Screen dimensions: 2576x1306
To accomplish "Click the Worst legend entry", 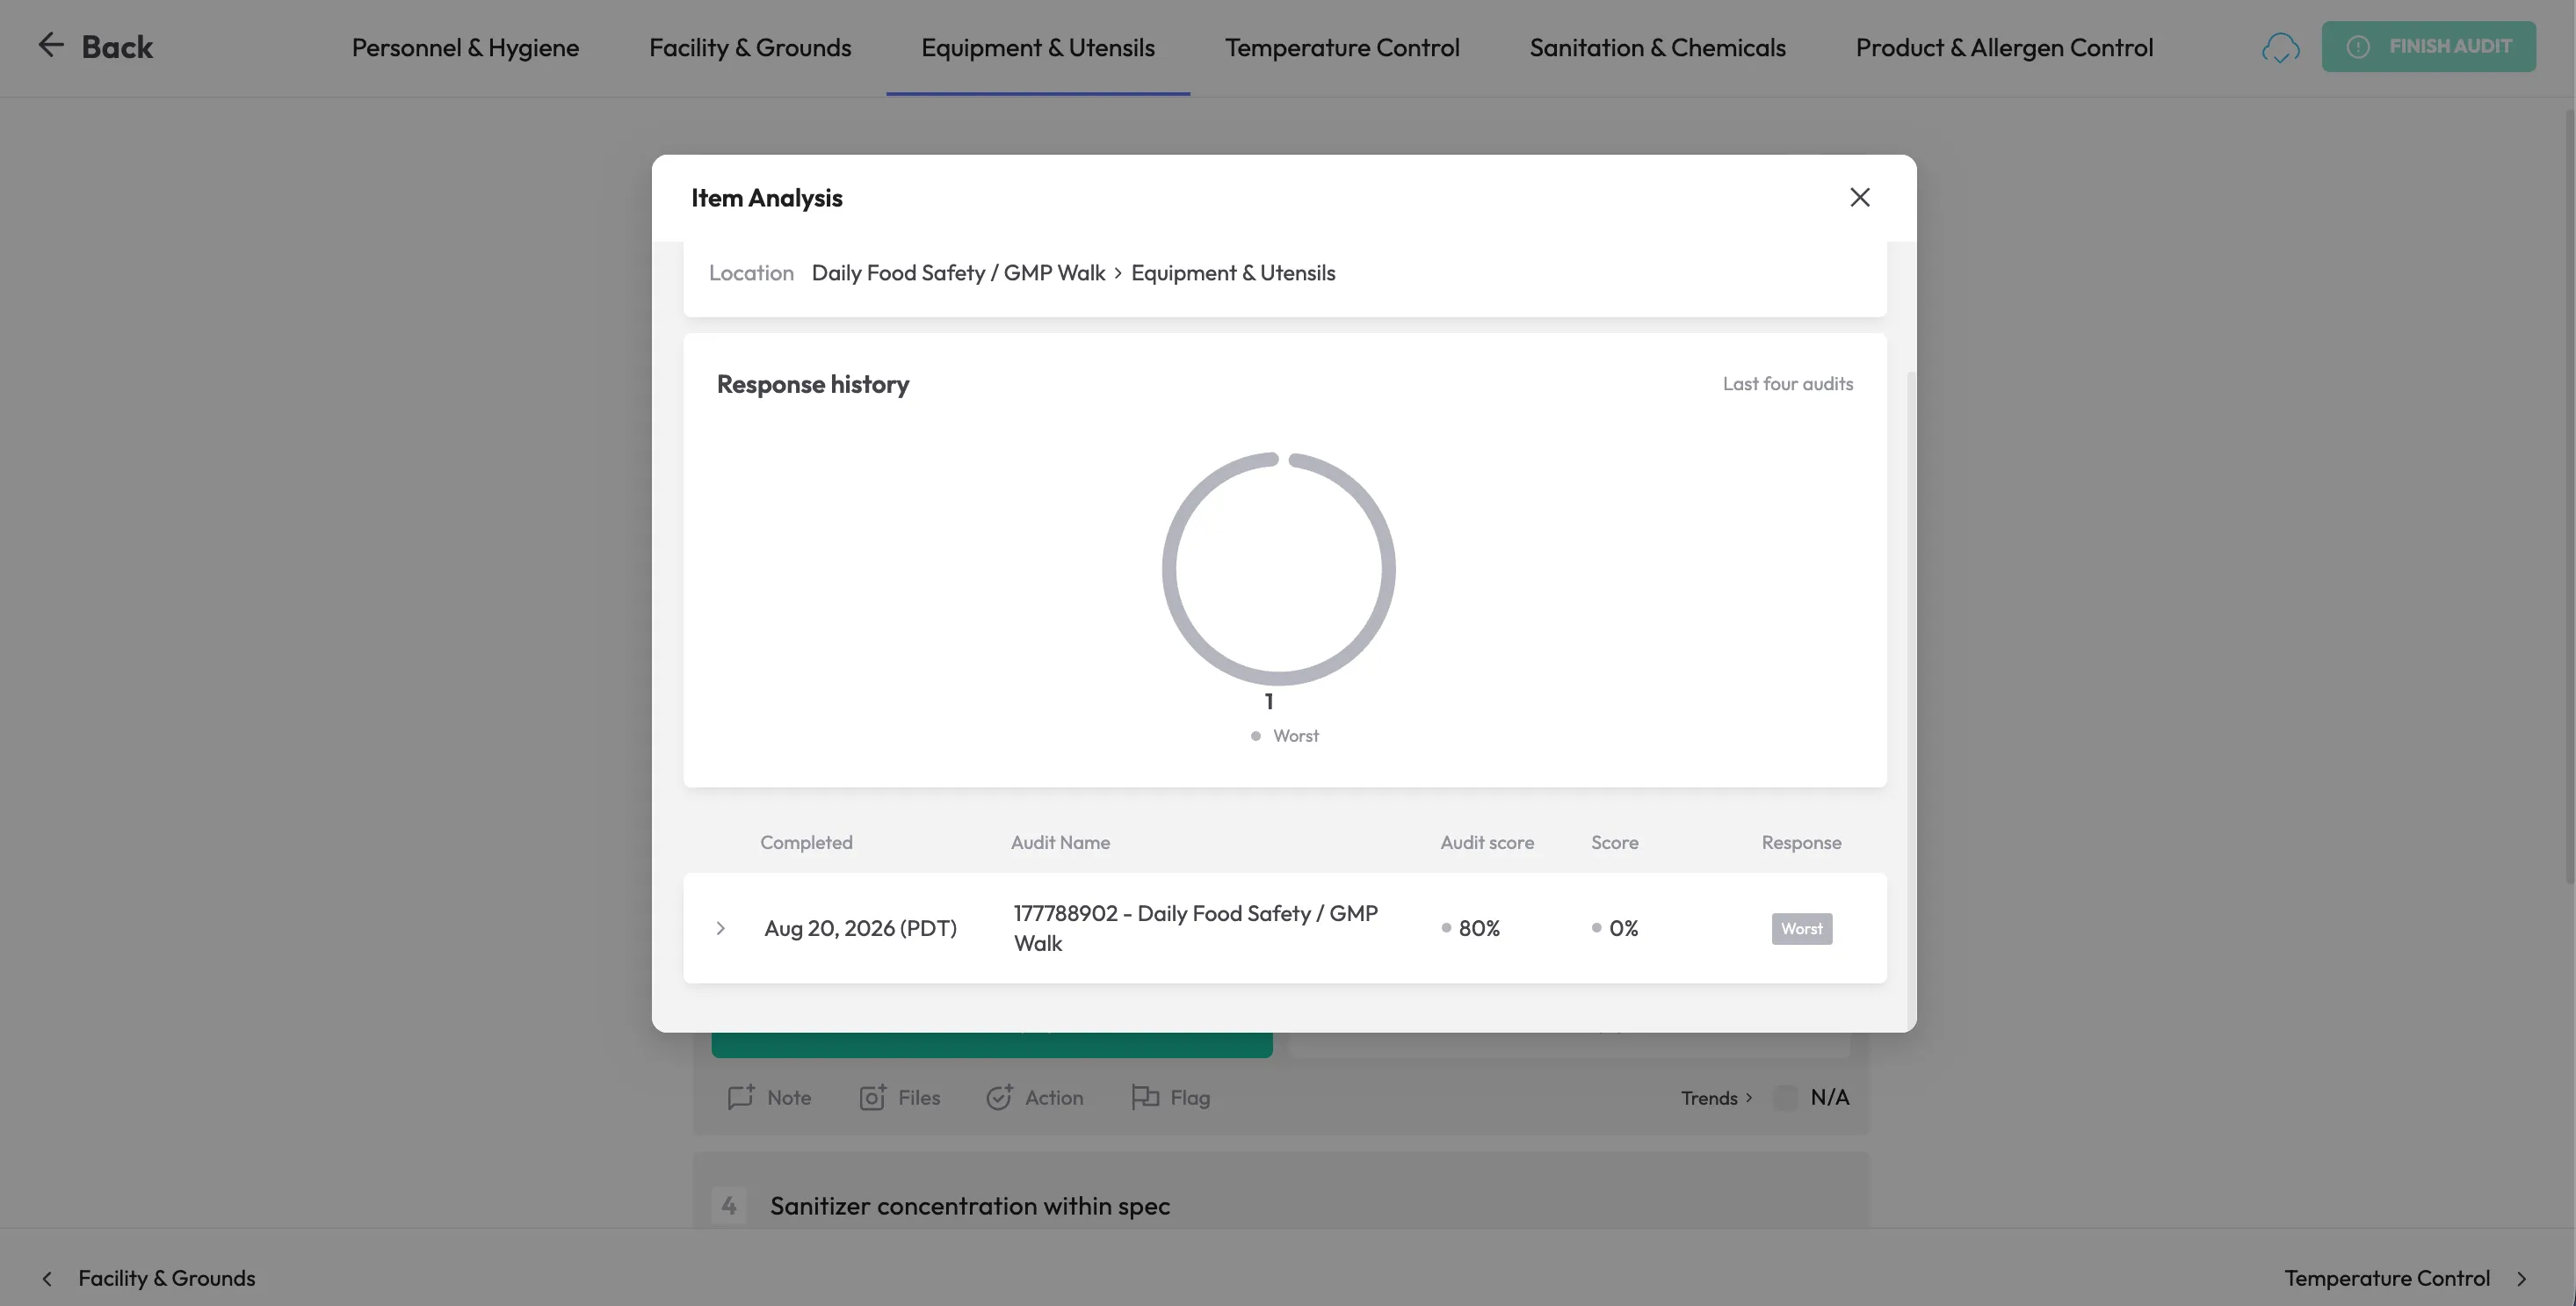I will [x=1285, y=735].
